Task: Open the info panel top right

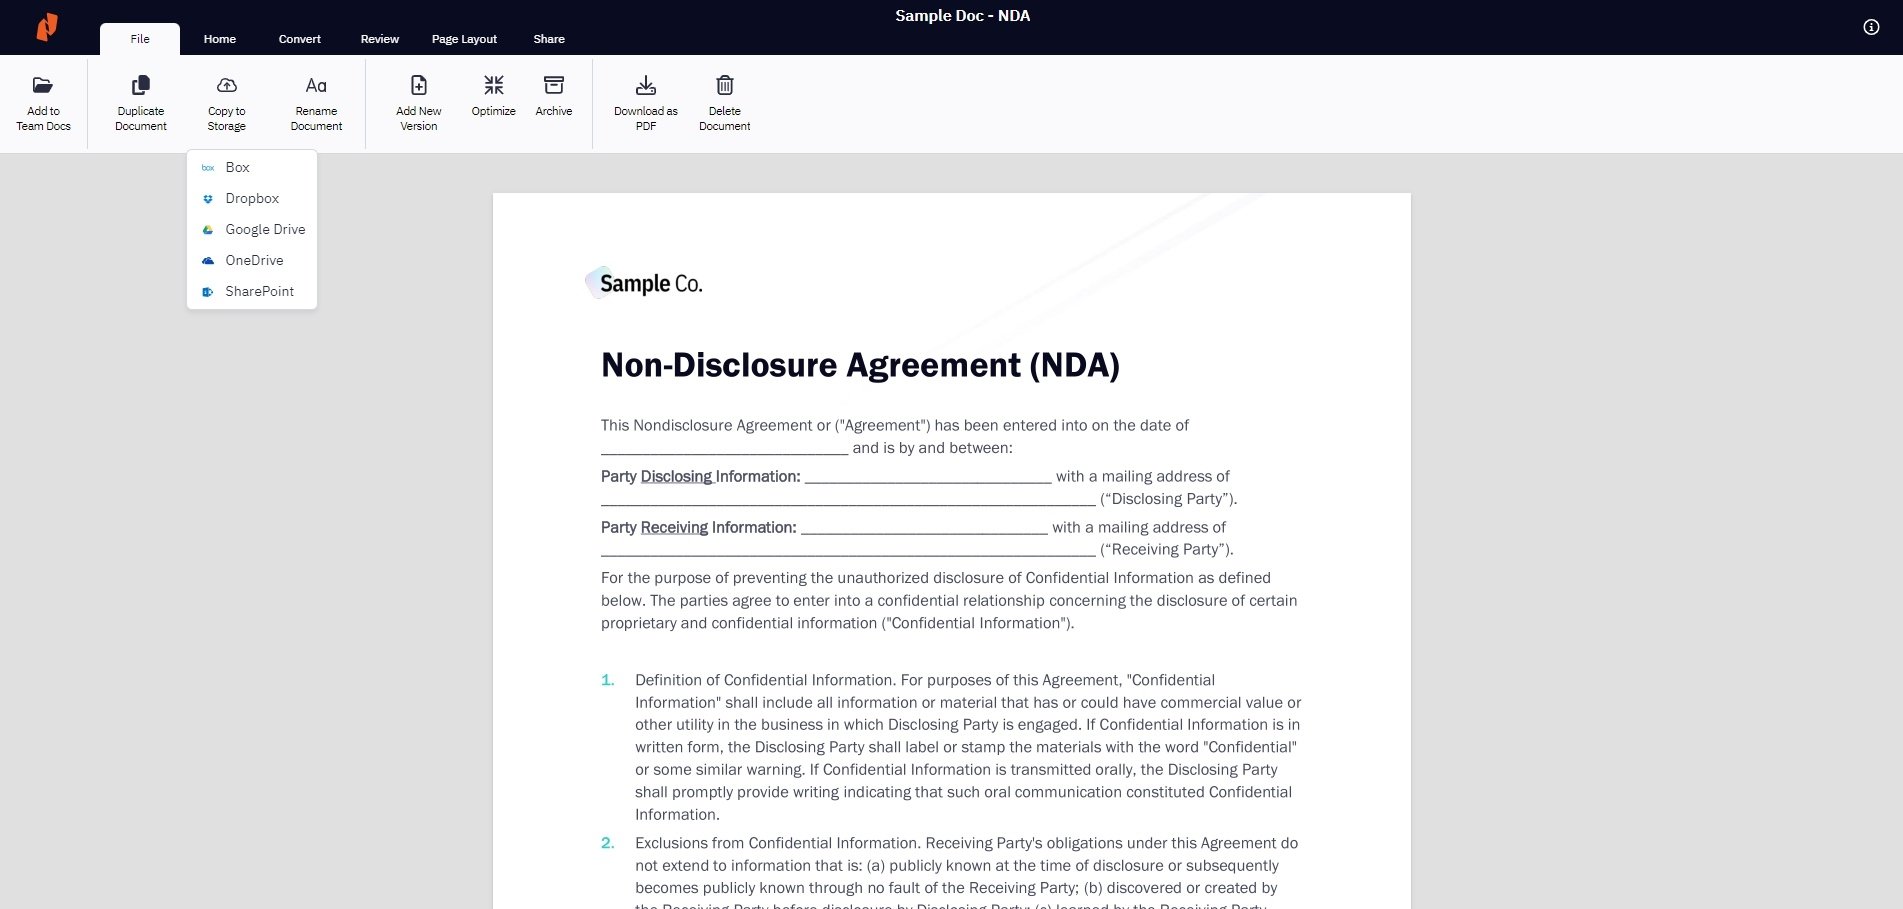Action: coord(1871,27)
